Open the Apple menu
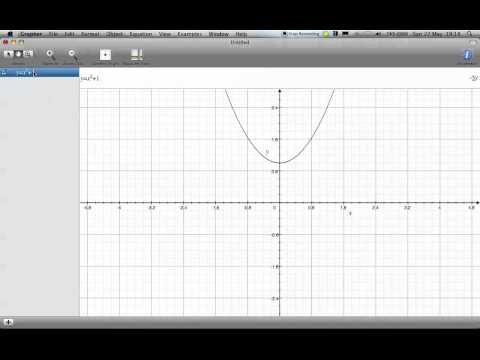This screenshot has width=480, height=360. tap(10, 34)
